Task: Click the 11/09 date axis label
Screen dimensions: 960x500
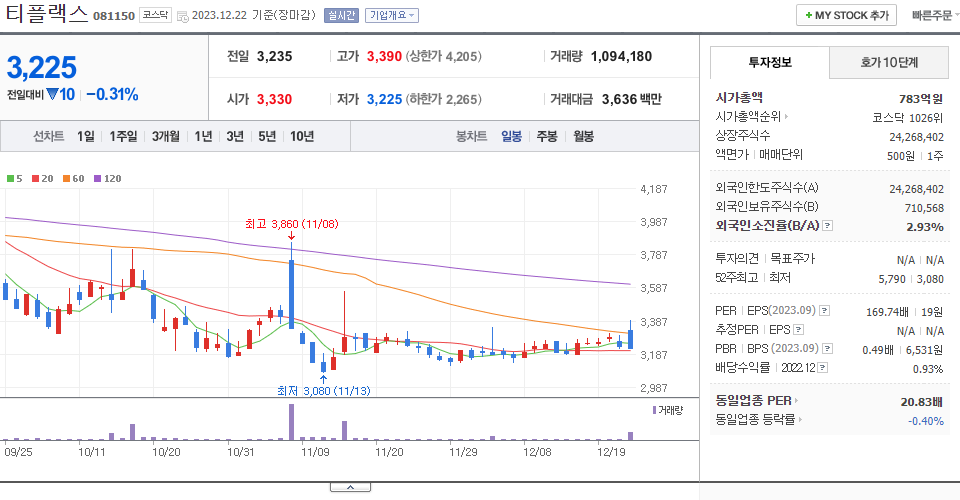Action: click(315, 452)
